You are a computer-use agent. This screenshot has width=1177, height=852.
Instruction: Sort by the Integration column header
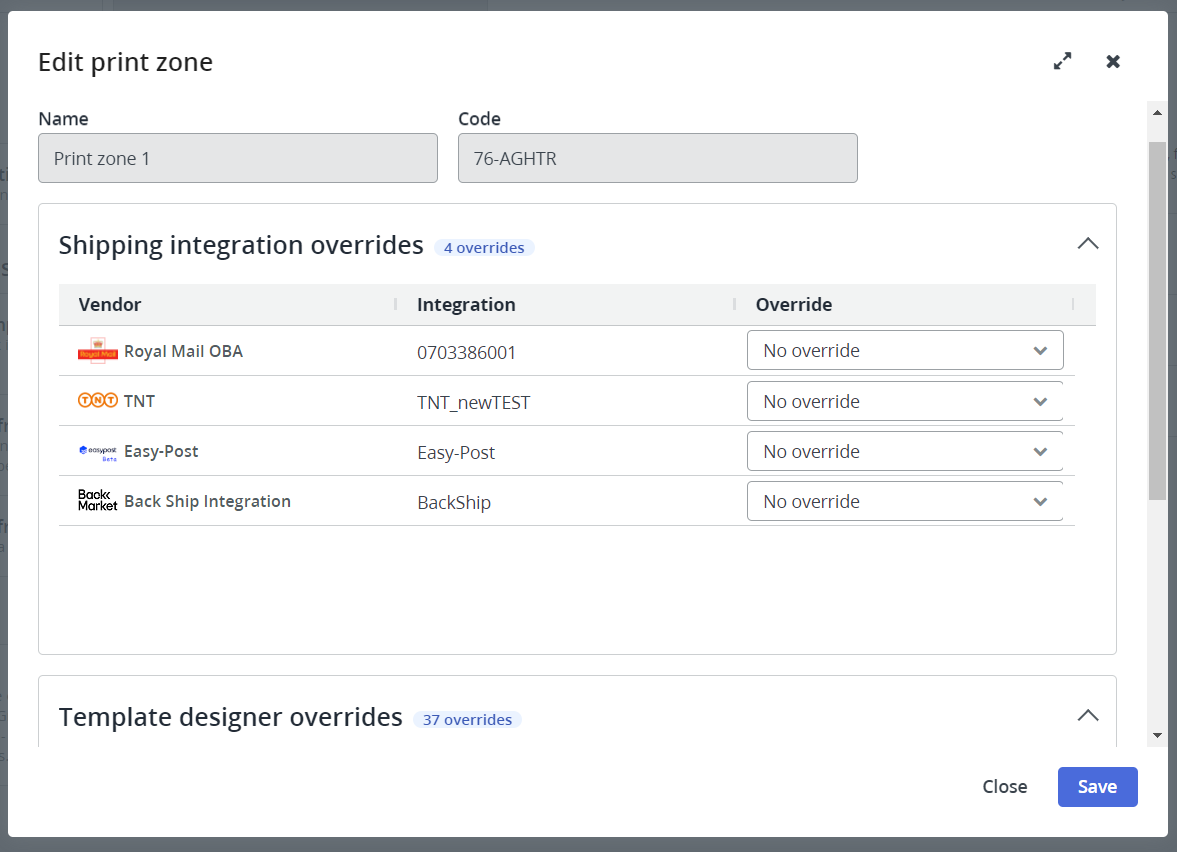click(x=466, y=305)
